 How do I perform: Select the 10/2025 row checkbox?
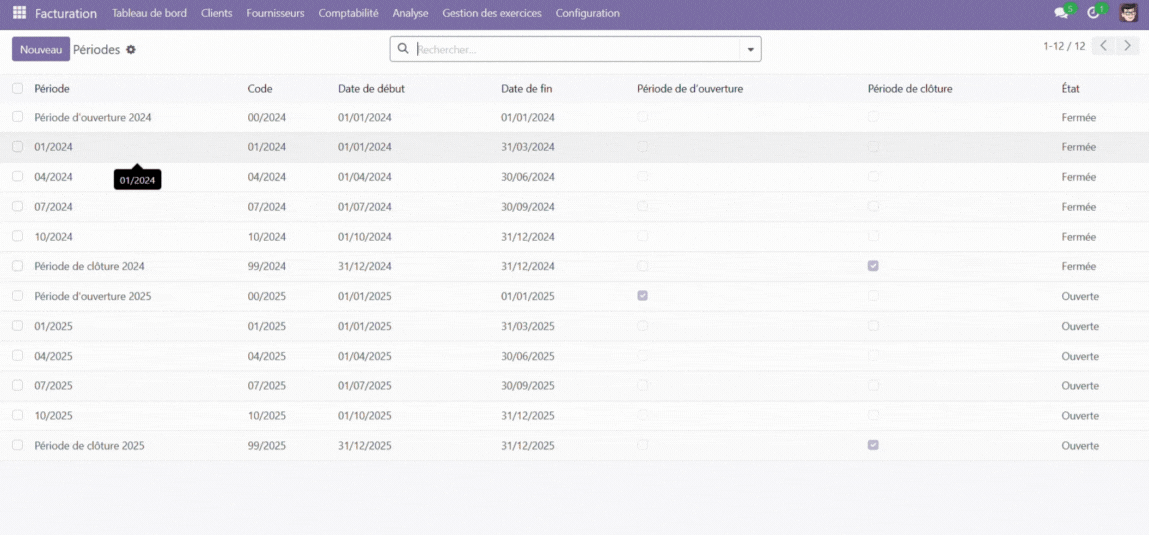[x=18, y=415]
